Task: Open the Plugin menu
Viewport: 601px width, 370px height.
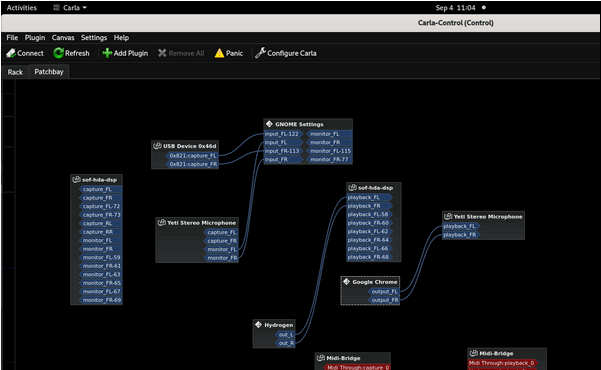Action: coord(35,38)
